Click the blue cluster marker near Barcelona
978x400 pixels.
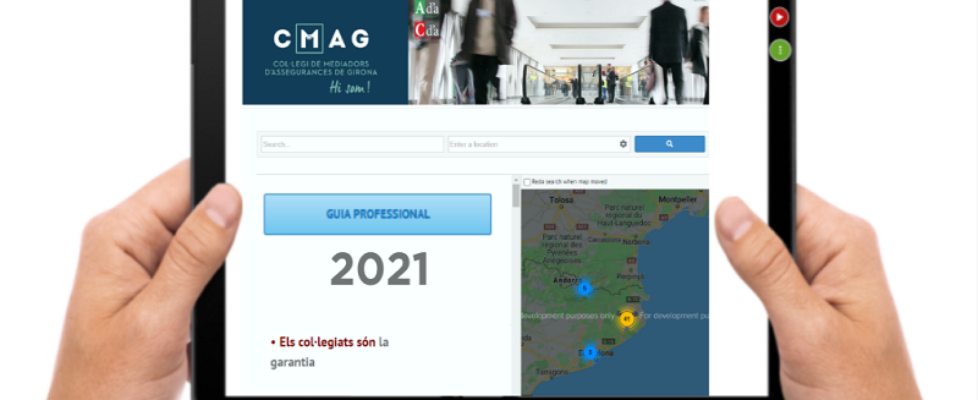click(x=590, y=353)
